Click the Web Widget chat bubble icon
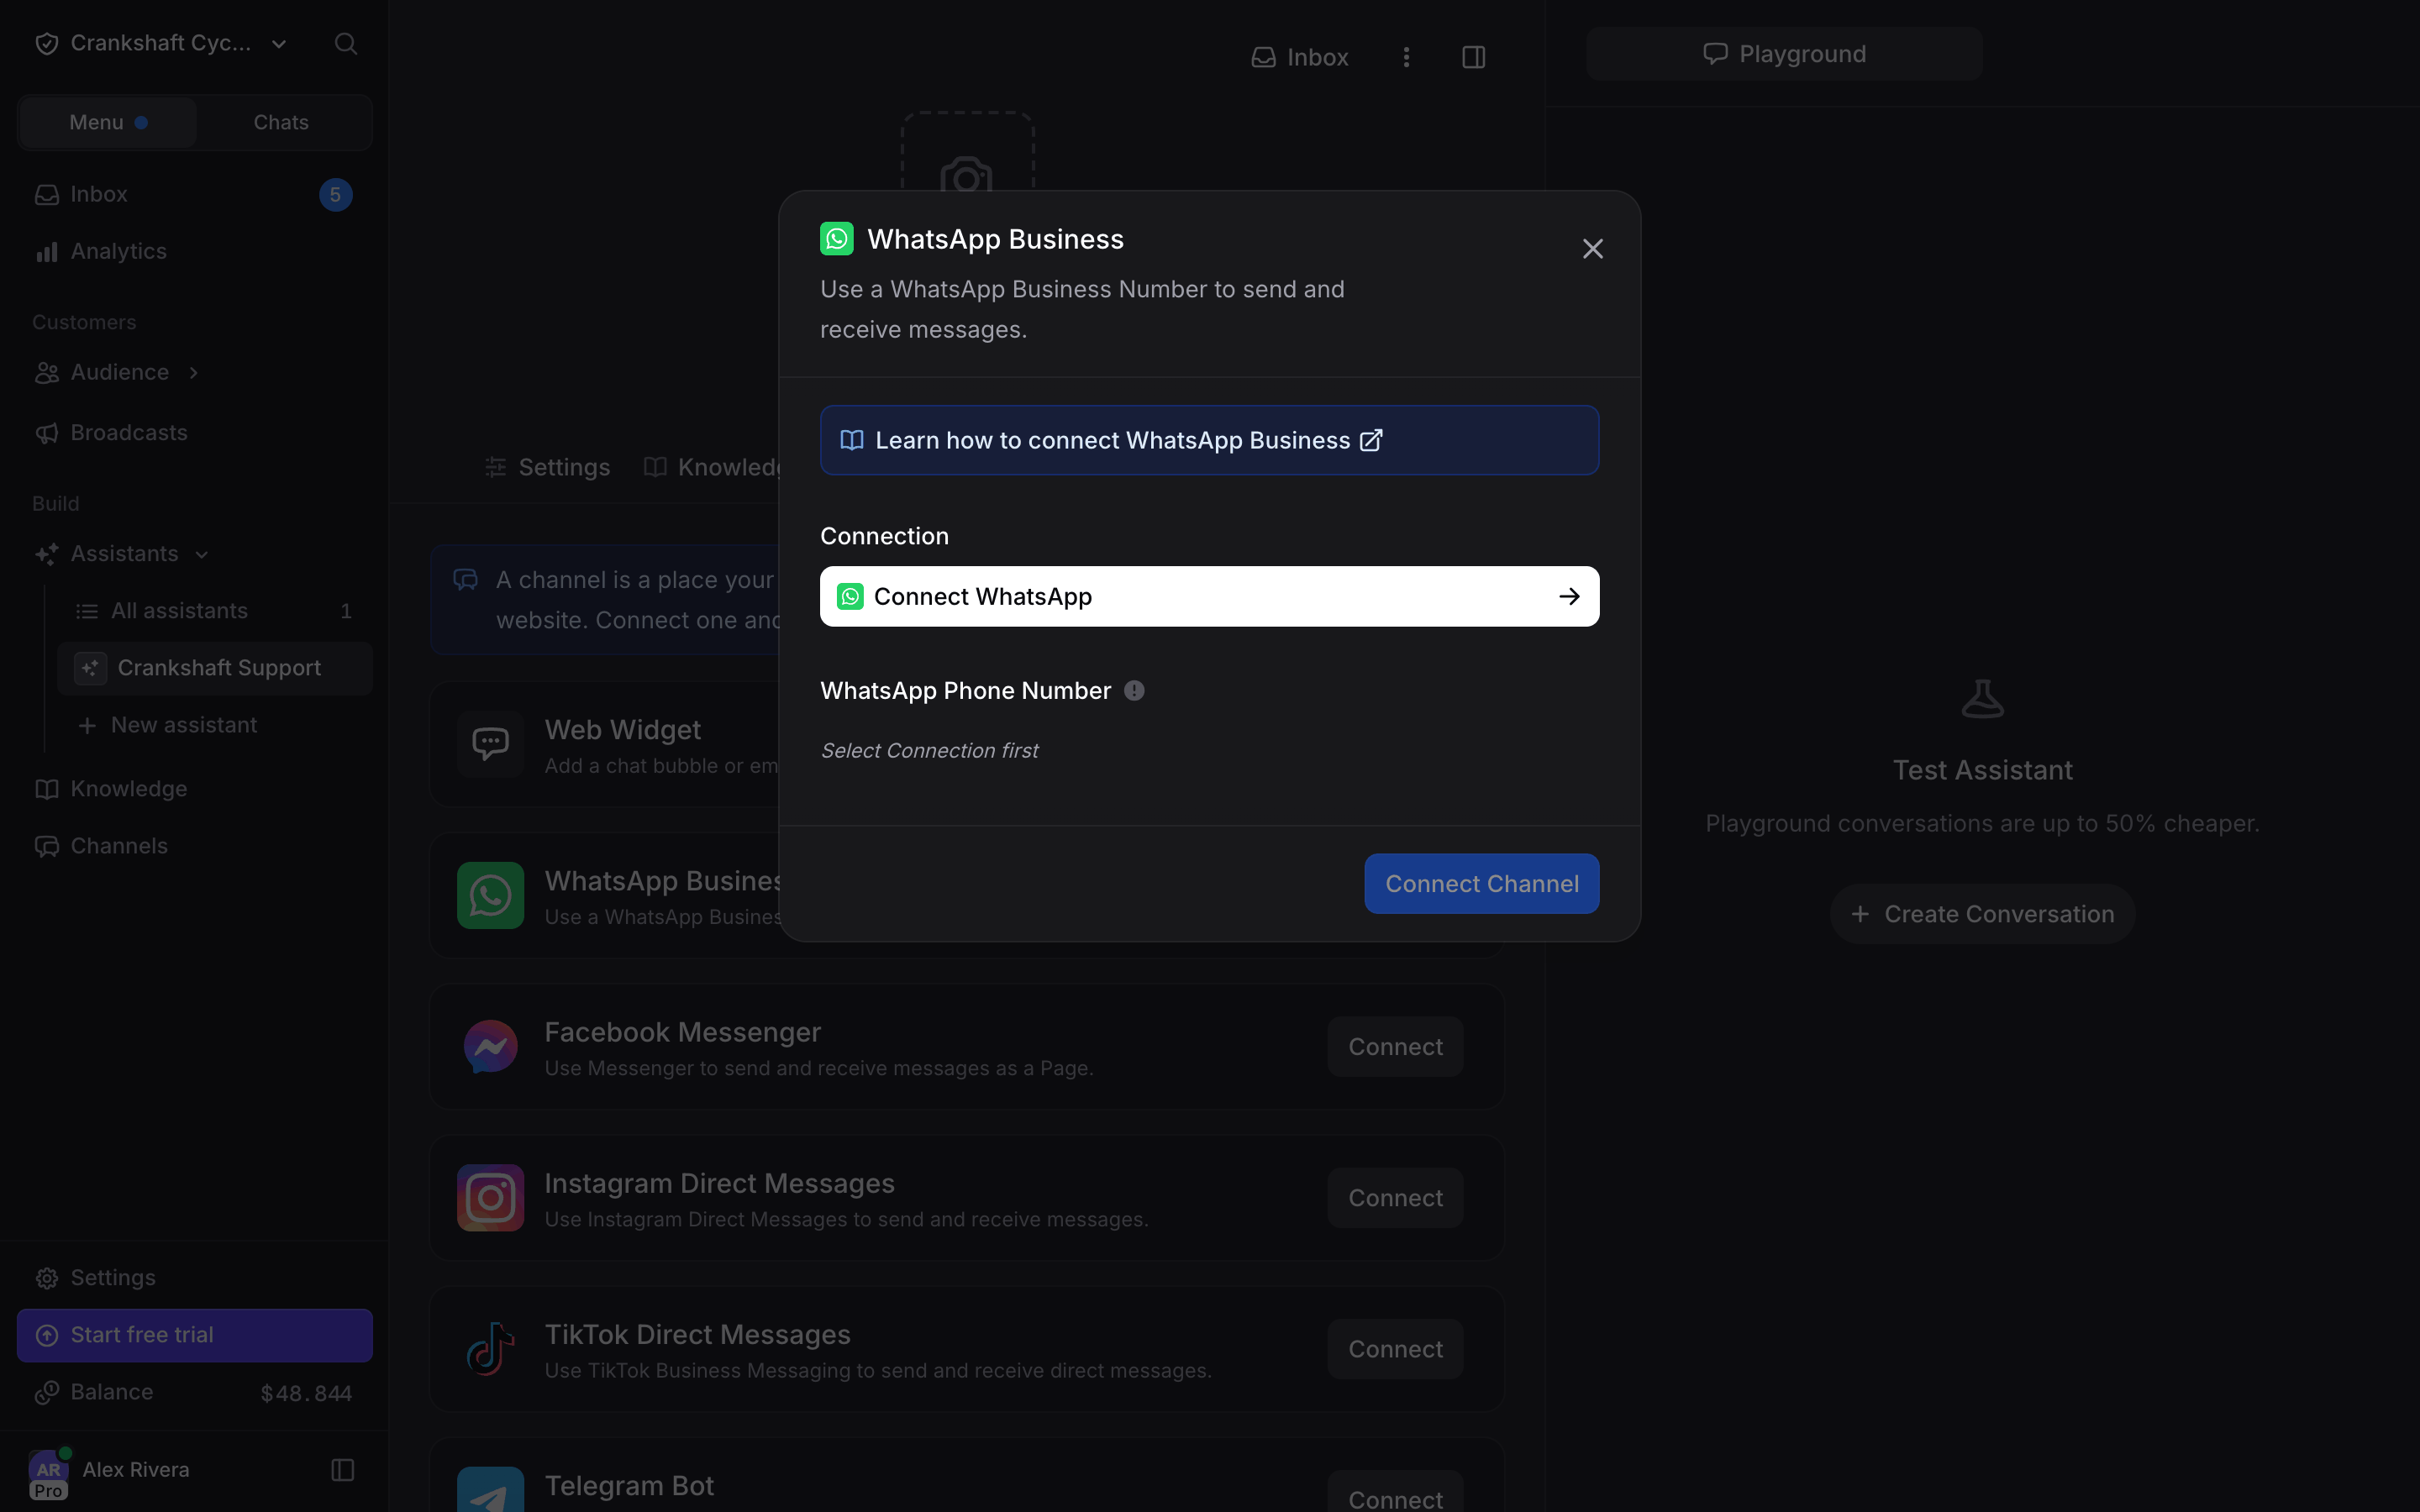 [490, 745]
